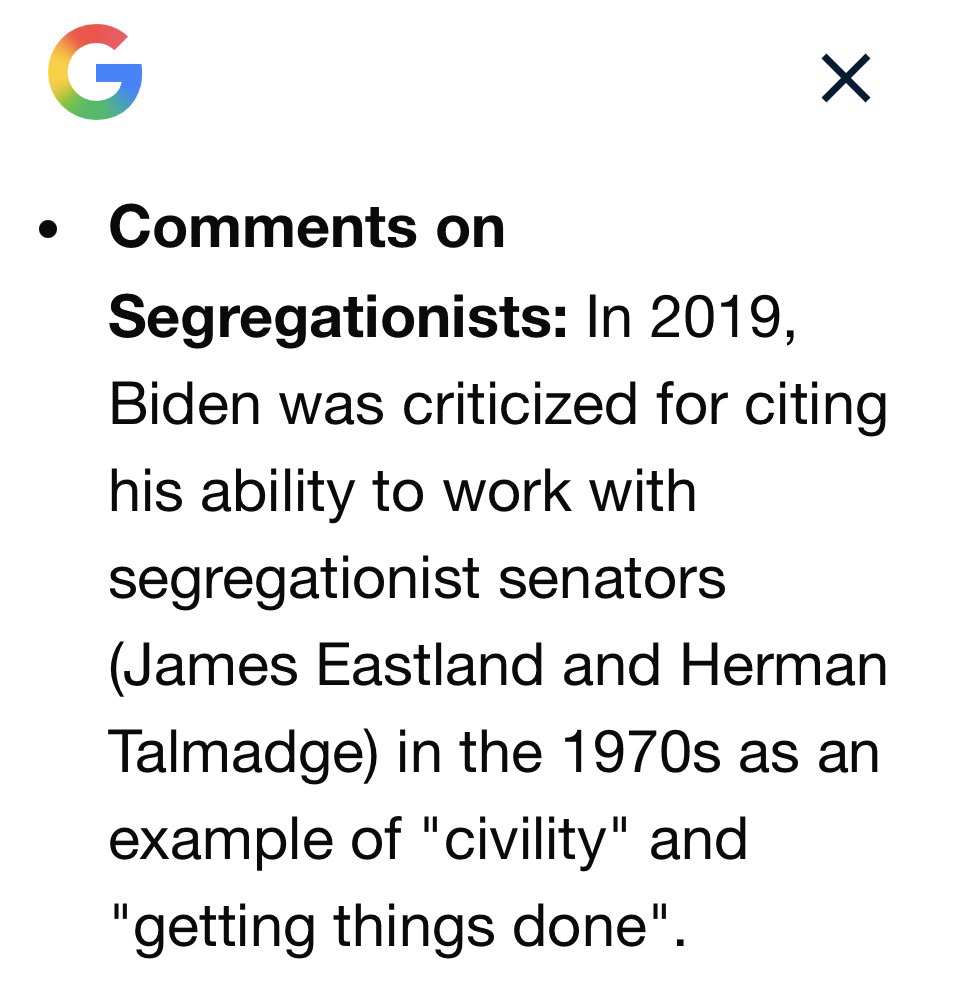Click the Google G logo
Image resolution: width=960 pixels, height=985 pixels.
point(95,73)
